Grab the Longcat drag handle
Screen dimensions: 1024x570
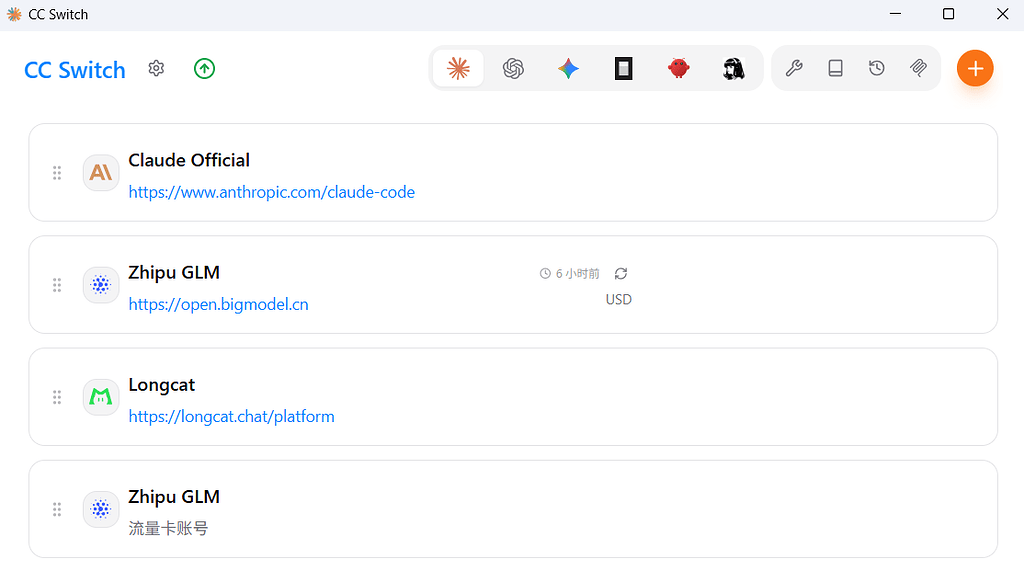click(57, 397)
